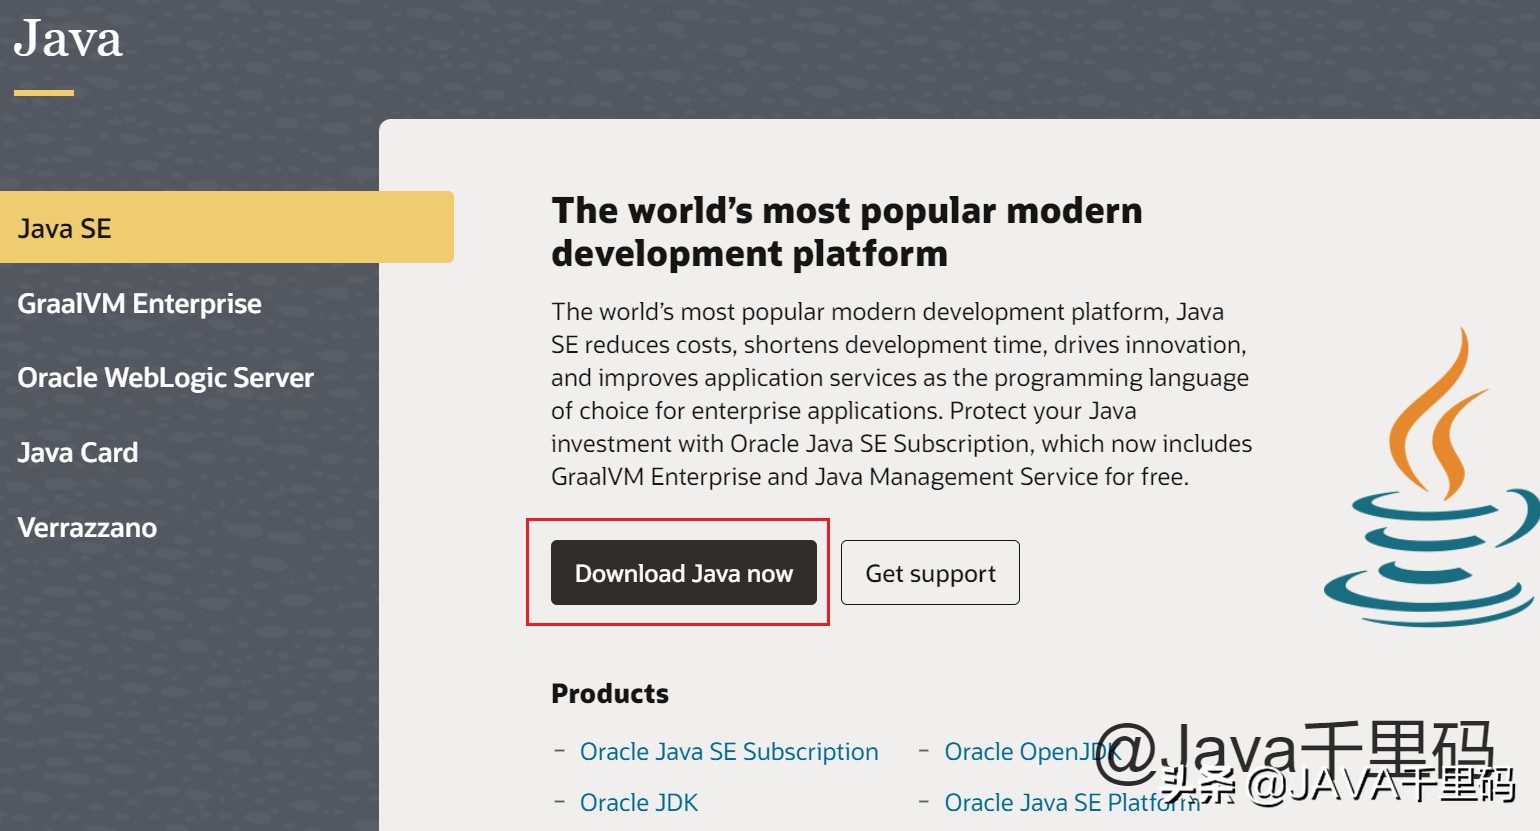Click the Java coffee cup logo
1540x831 pixels.
(1432, 478)
